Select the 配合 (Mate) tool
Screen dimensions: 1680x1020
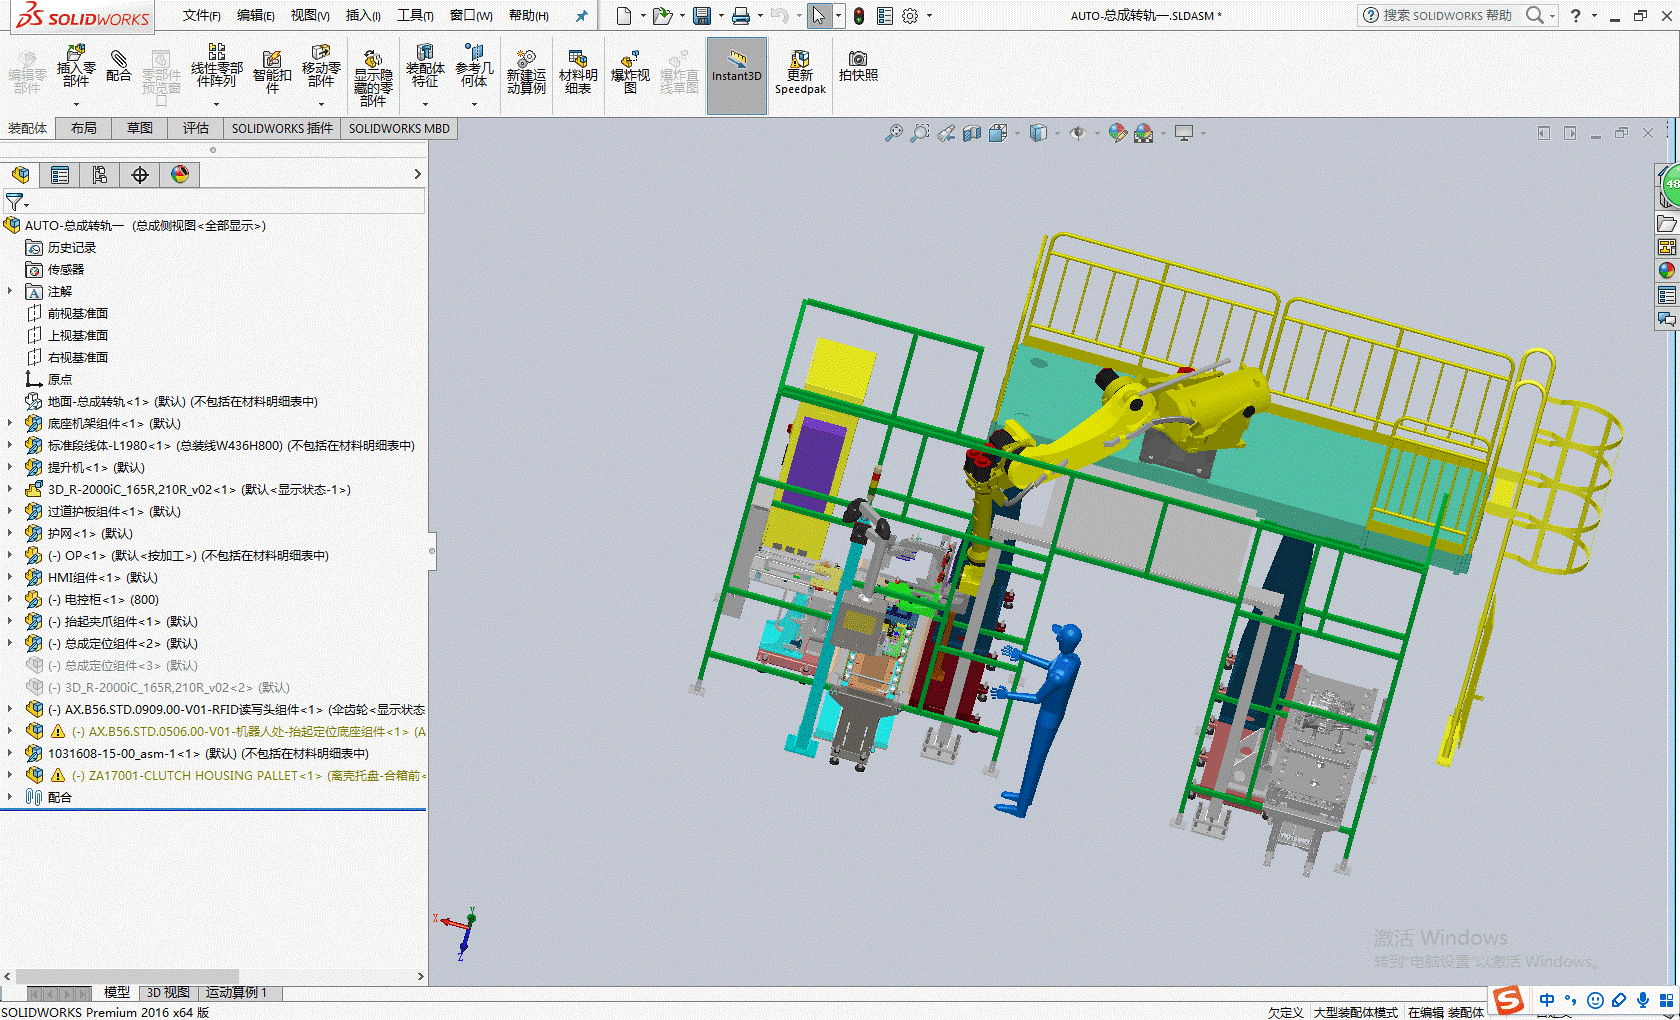click(119, 66)
